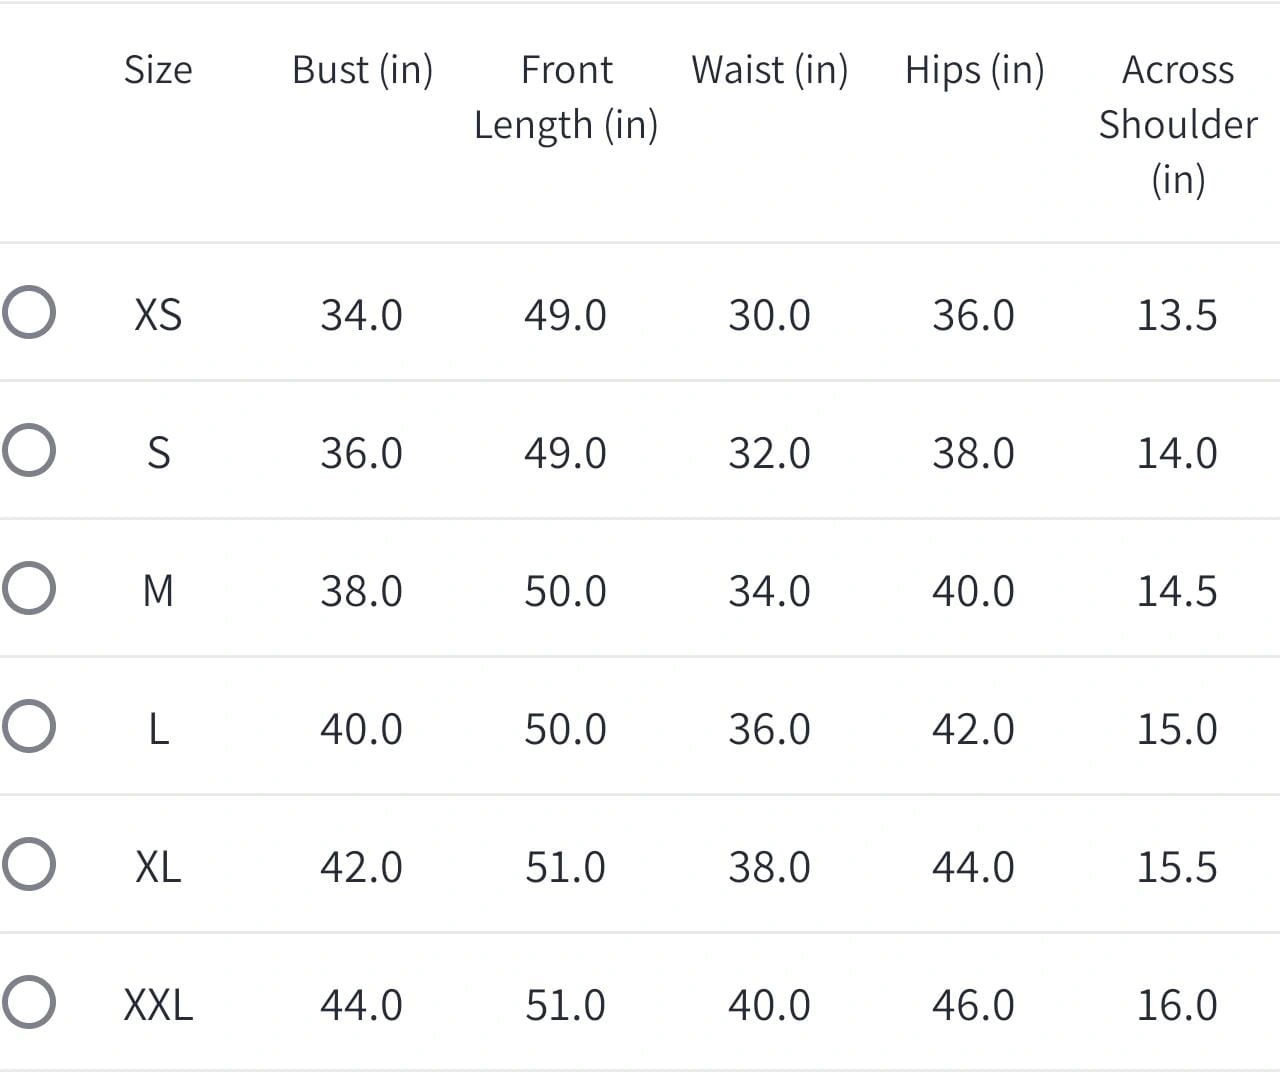Click the Front Length (in) header
Image resolution: width=1280 pixels, height=1074 pixels.
coord(566,97)
